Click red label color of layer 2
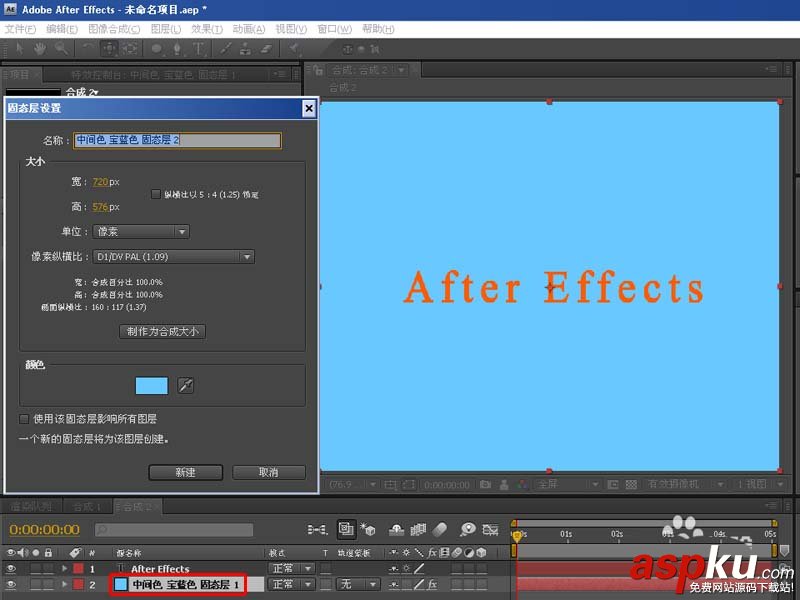This screenshot has width=800, height=600. (x=78, y=584)
